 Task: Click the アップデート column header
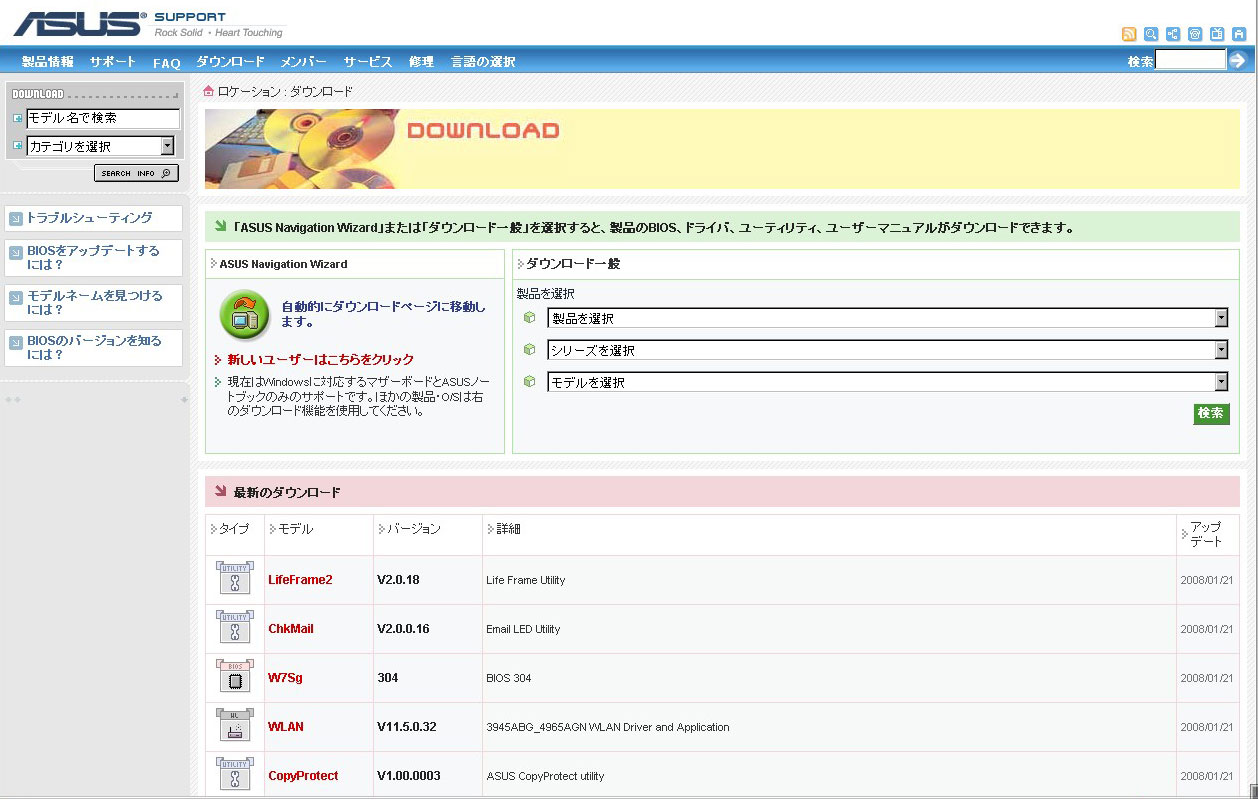[1206, 534]
